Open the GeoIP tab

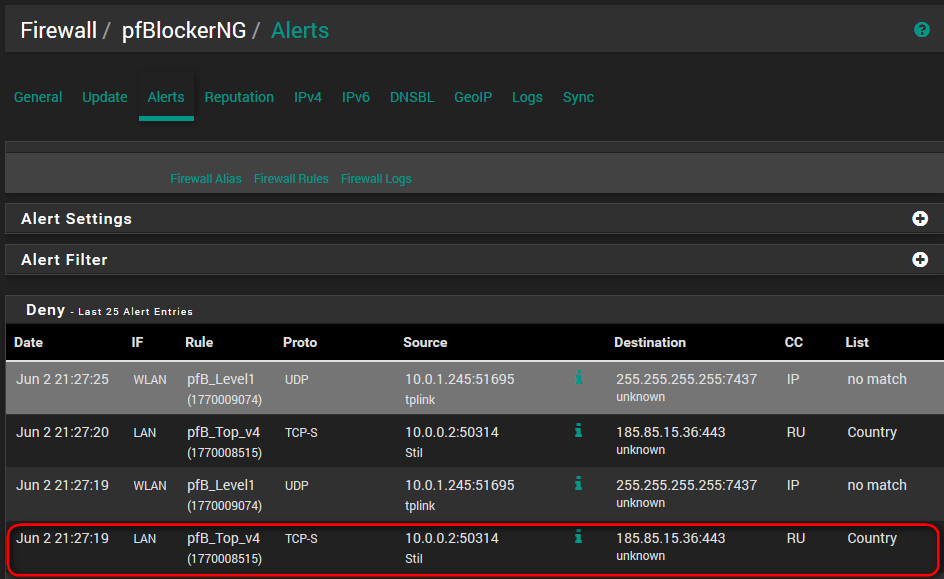[x=473, y=97]
